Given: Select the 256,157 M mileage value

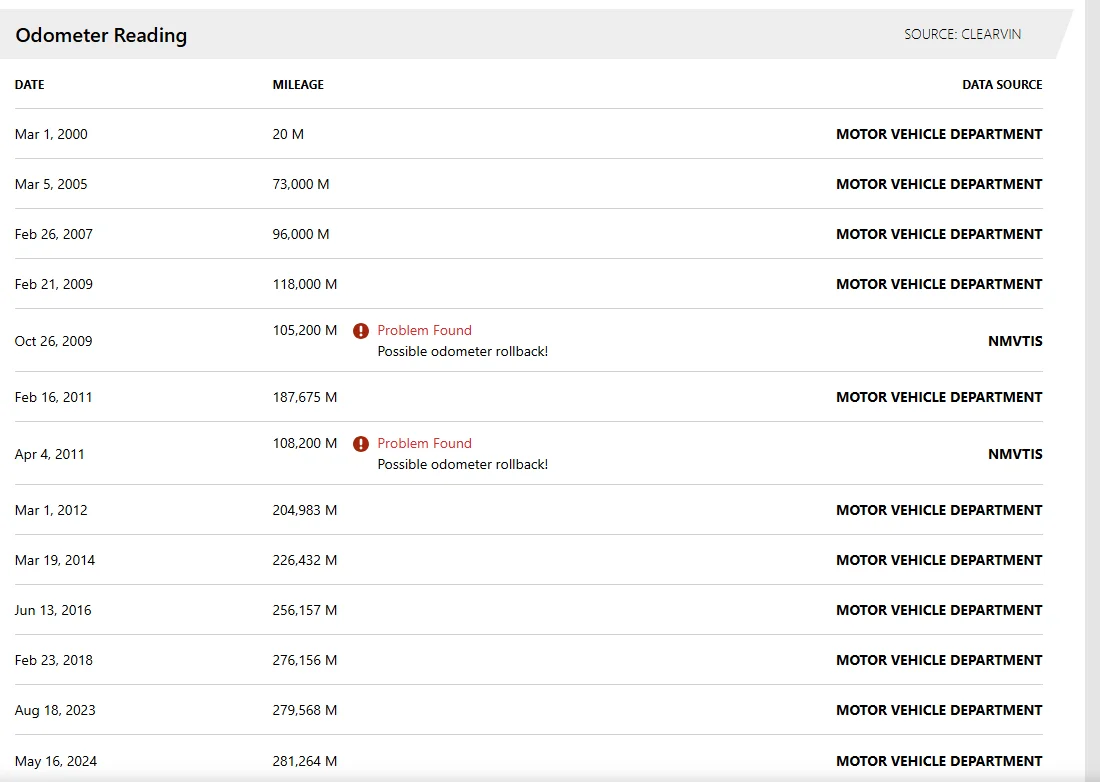Looking at the screenshot, I should [x=305, y=610].
